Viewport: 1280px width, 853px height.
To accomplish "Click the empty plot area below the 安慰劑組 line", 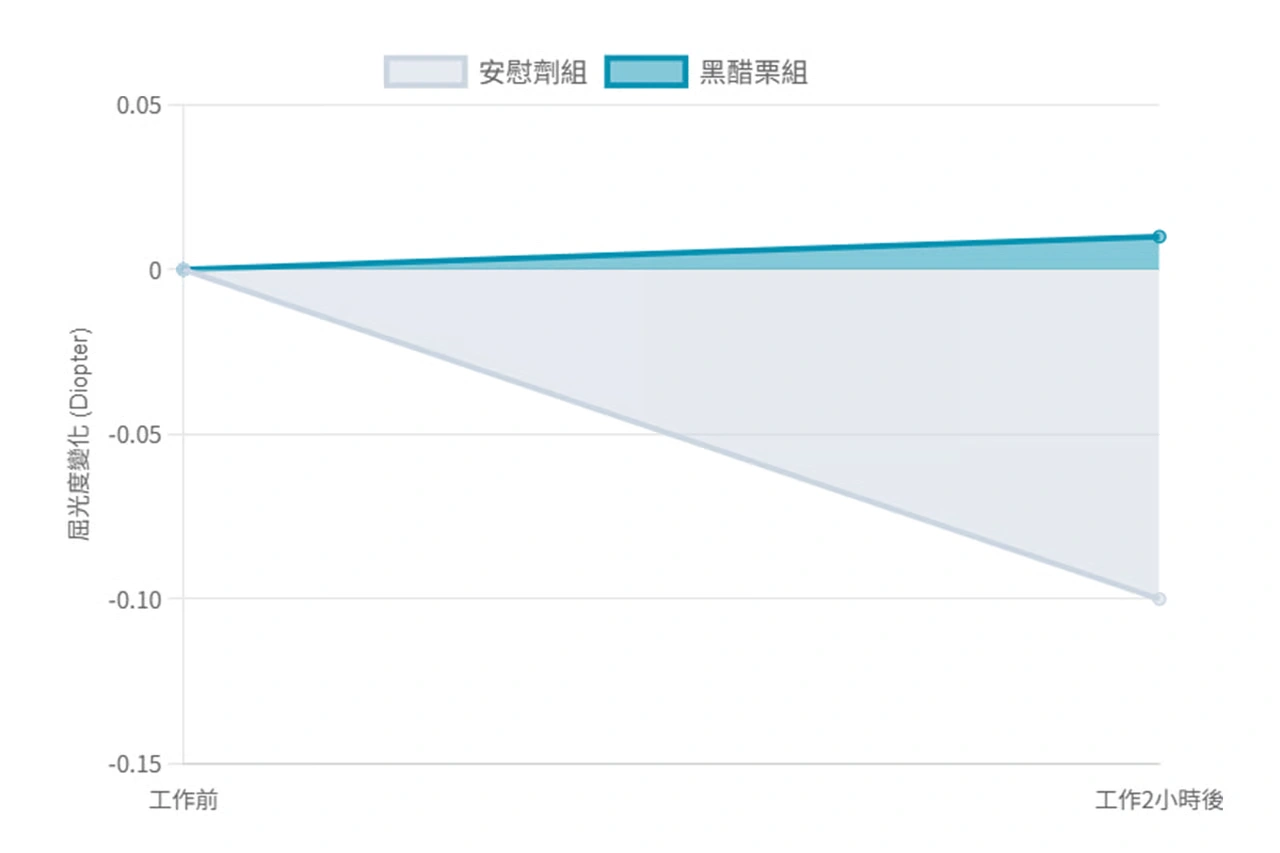I will pos(500,650).
